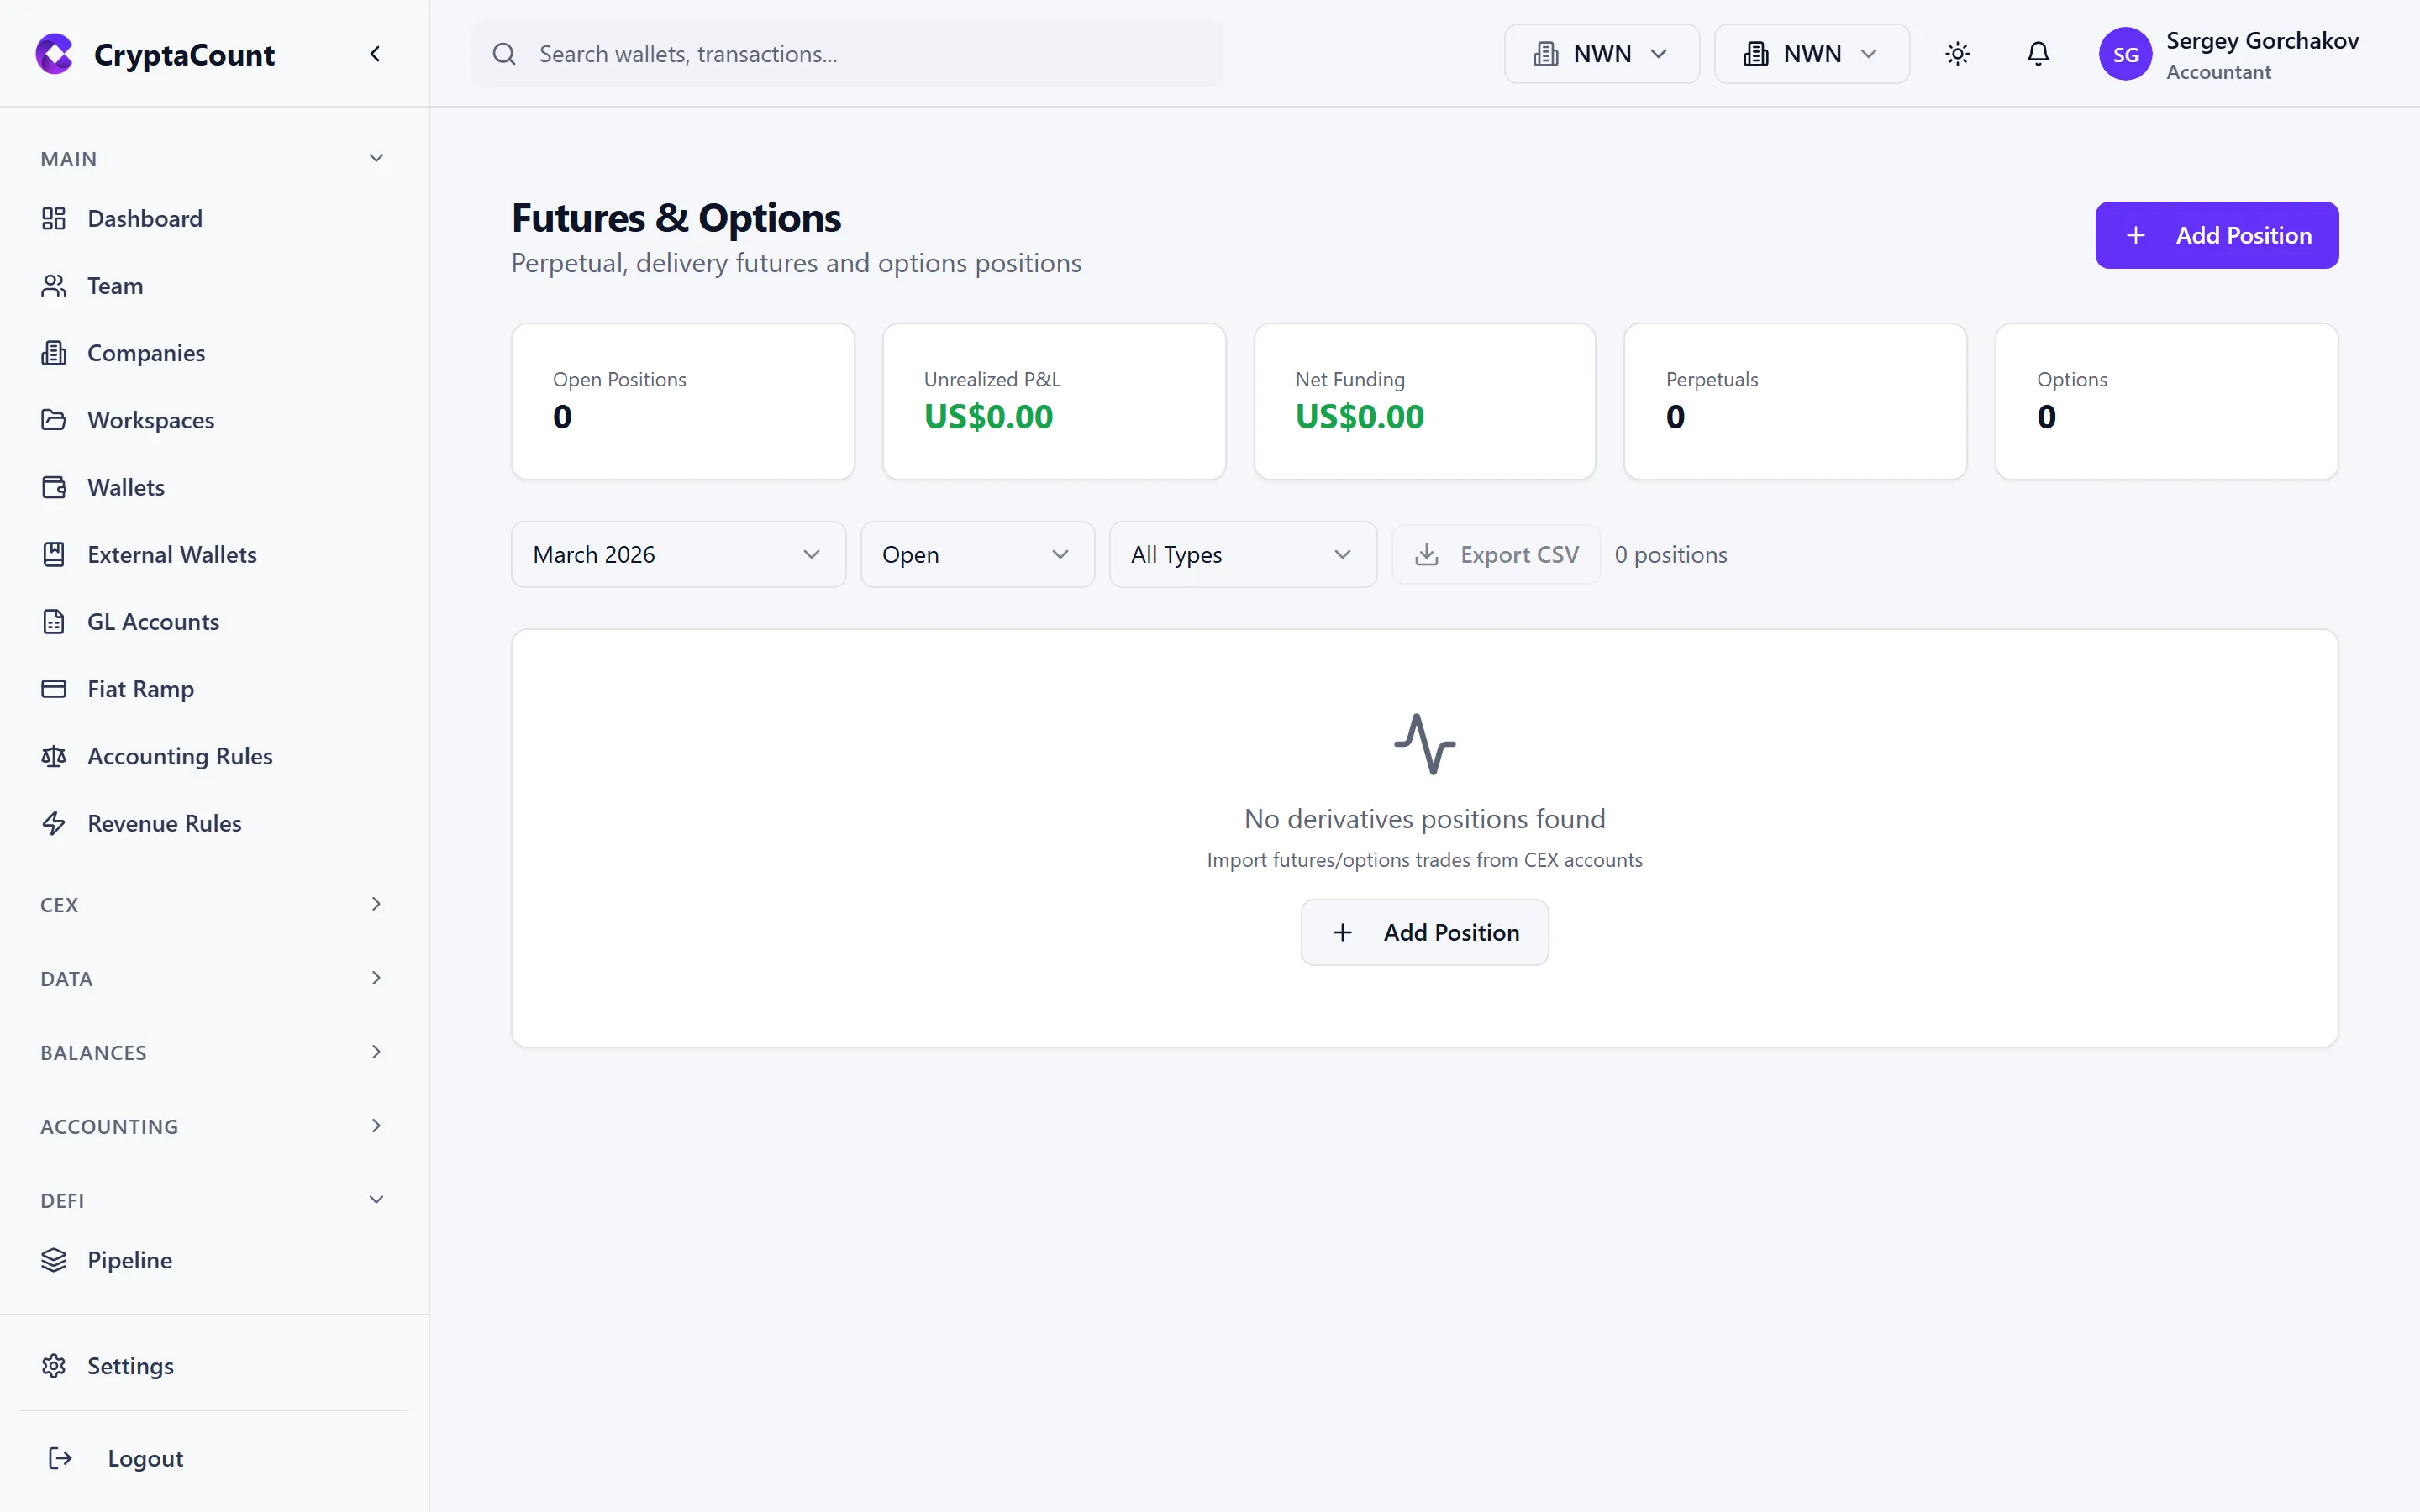Click the Revenue Rules lightning icon
Viewport: 2420px width, 1512px height.
(54, 823)
